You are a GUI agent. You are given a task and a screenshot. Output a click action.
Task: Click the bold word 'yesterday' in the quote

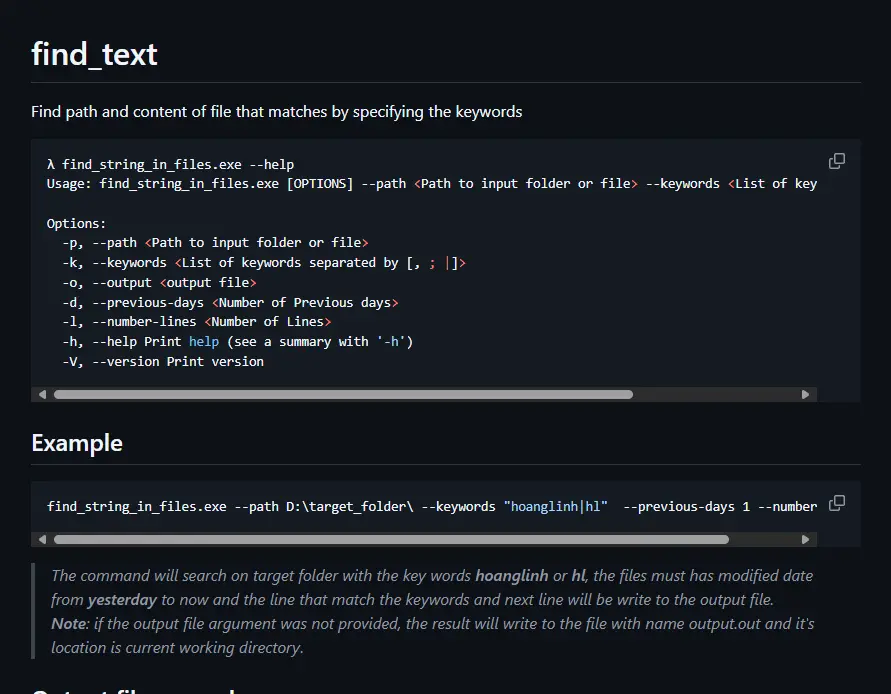coord(122,600)
